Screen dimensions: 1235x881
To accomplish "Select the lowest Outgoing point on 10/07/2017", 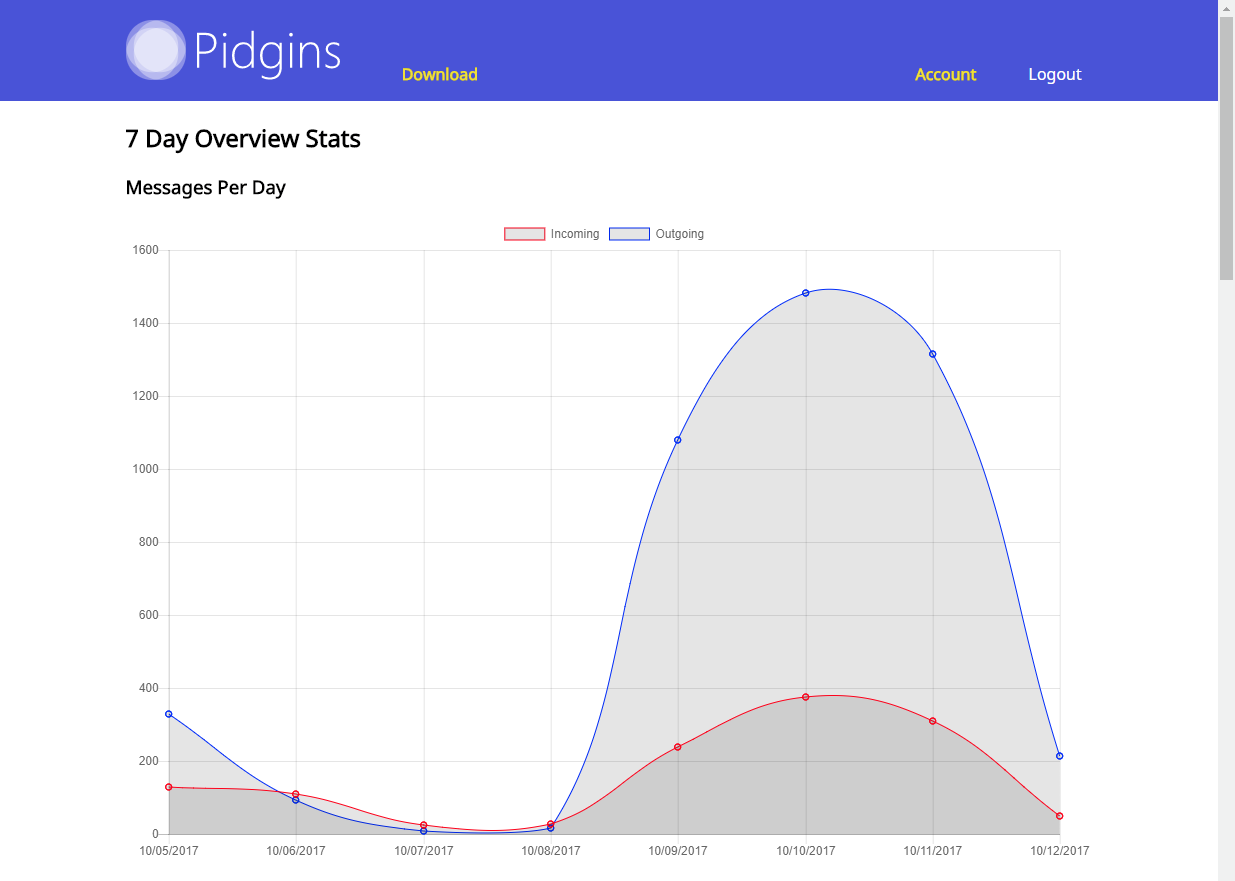I will pos(424,830).
